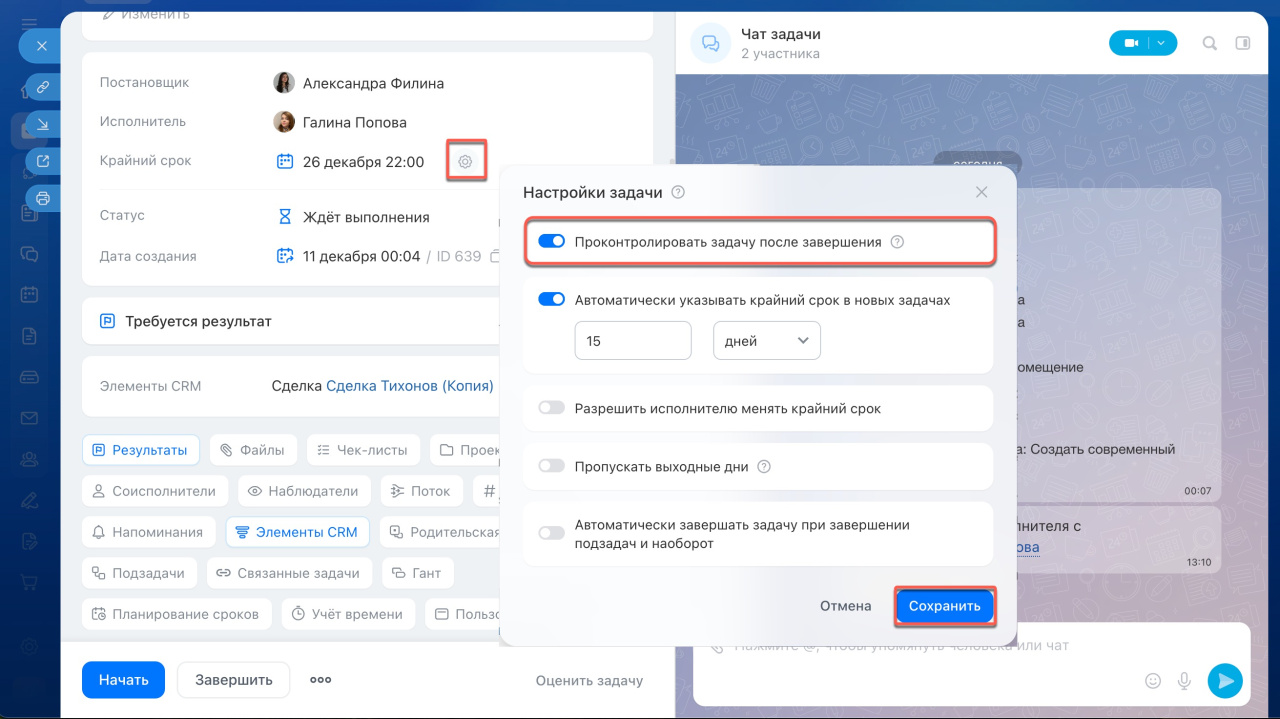Toggle skip weekends option
The image size is (1280, 719).
pos(551,466)
